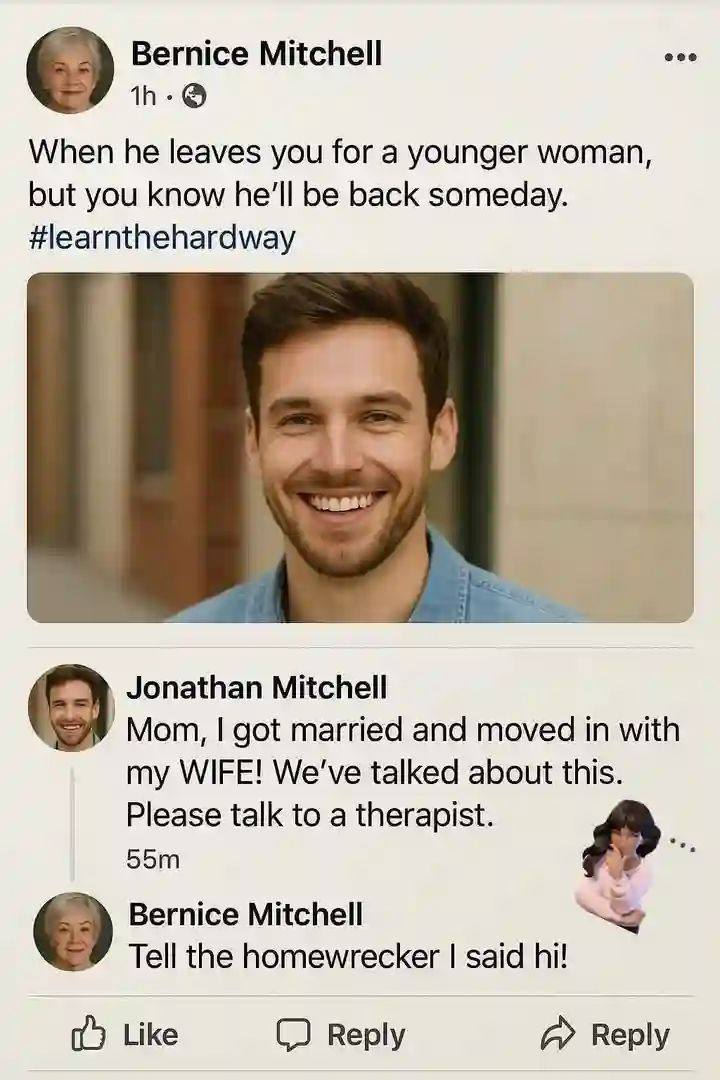Viewport: 720px width, 1080px height.
Task: Open Jonathan Mitchell's comment avatar
Action: click(x=70, y=707)
